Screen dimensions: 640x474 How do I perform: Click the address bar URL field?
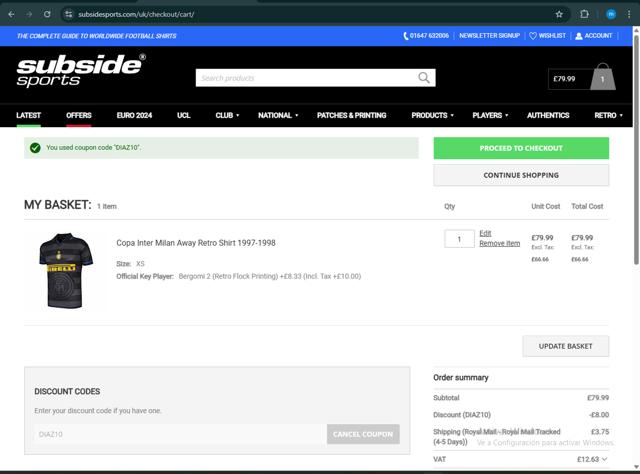point(310,14)
